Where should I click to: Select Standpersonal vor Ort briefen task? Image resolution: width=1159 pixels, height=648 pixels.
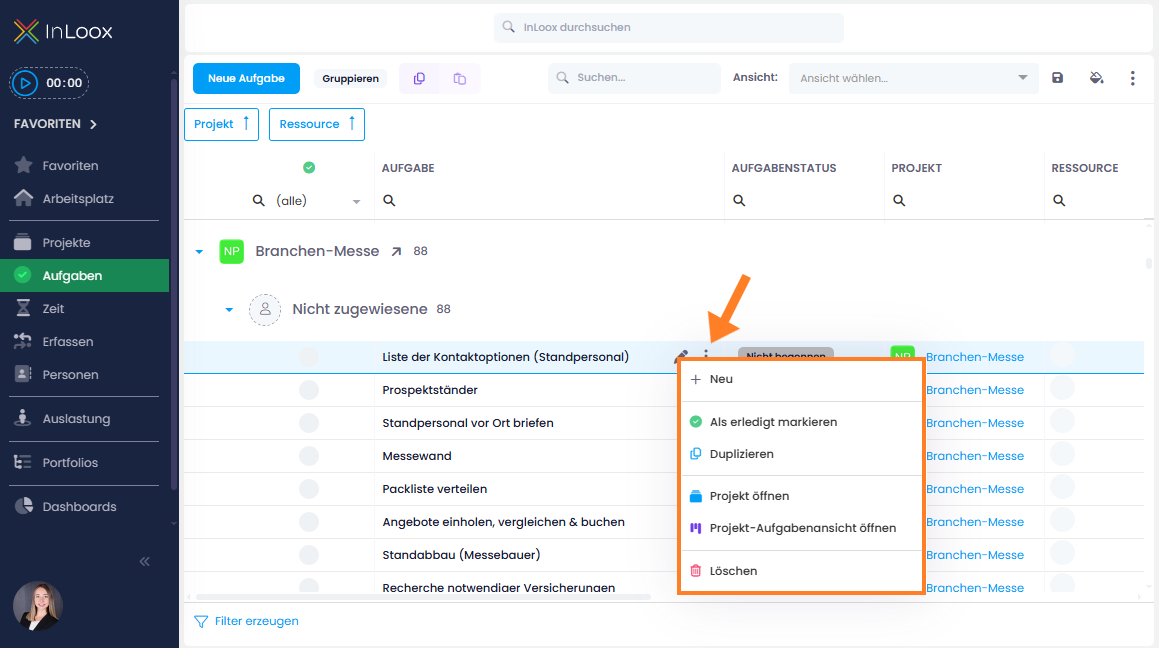coord(468,423)
